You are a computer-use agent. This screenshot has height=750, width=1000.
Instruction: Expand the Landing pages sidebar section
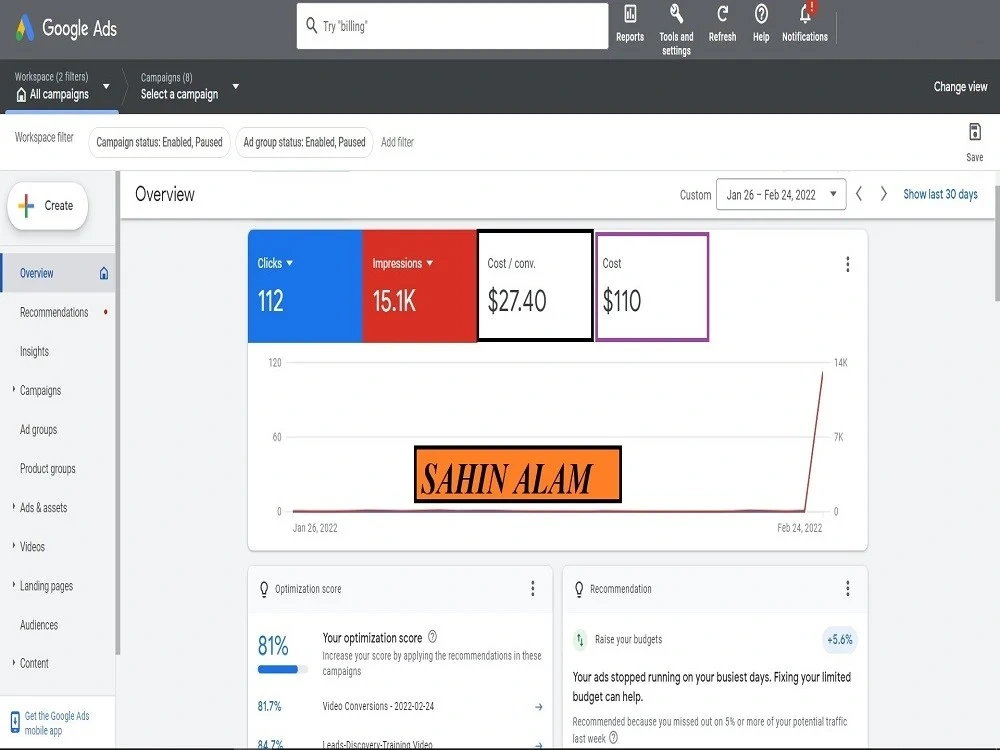pyautogui.click(x=13, y=584)
